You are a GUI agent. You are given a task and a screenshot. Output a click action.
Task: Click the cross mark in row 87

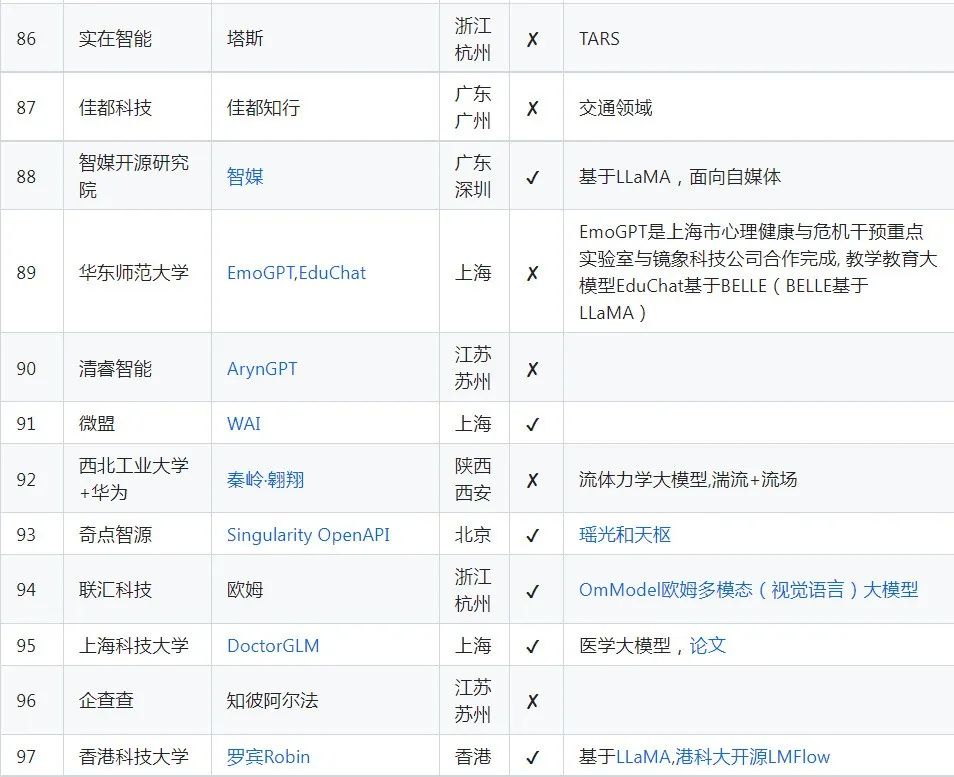[532, 108]
